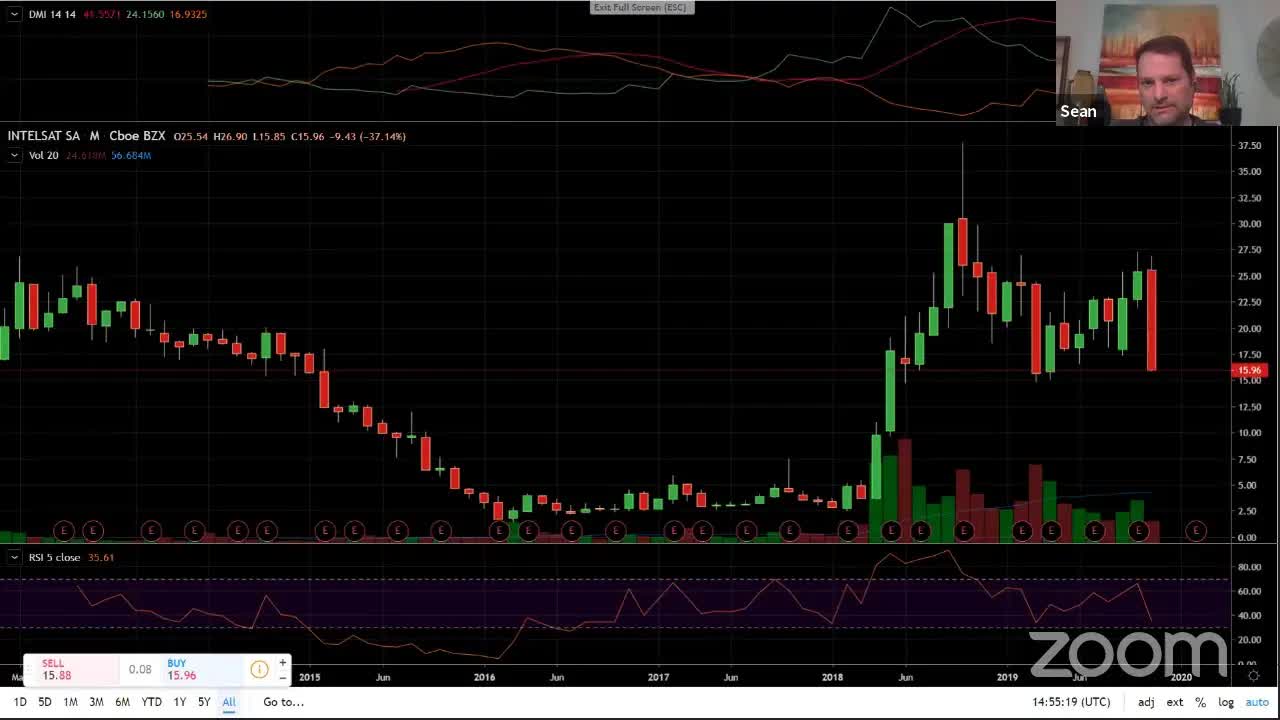Click the M interval label beside INTELSAT SA

coord(95,136)
